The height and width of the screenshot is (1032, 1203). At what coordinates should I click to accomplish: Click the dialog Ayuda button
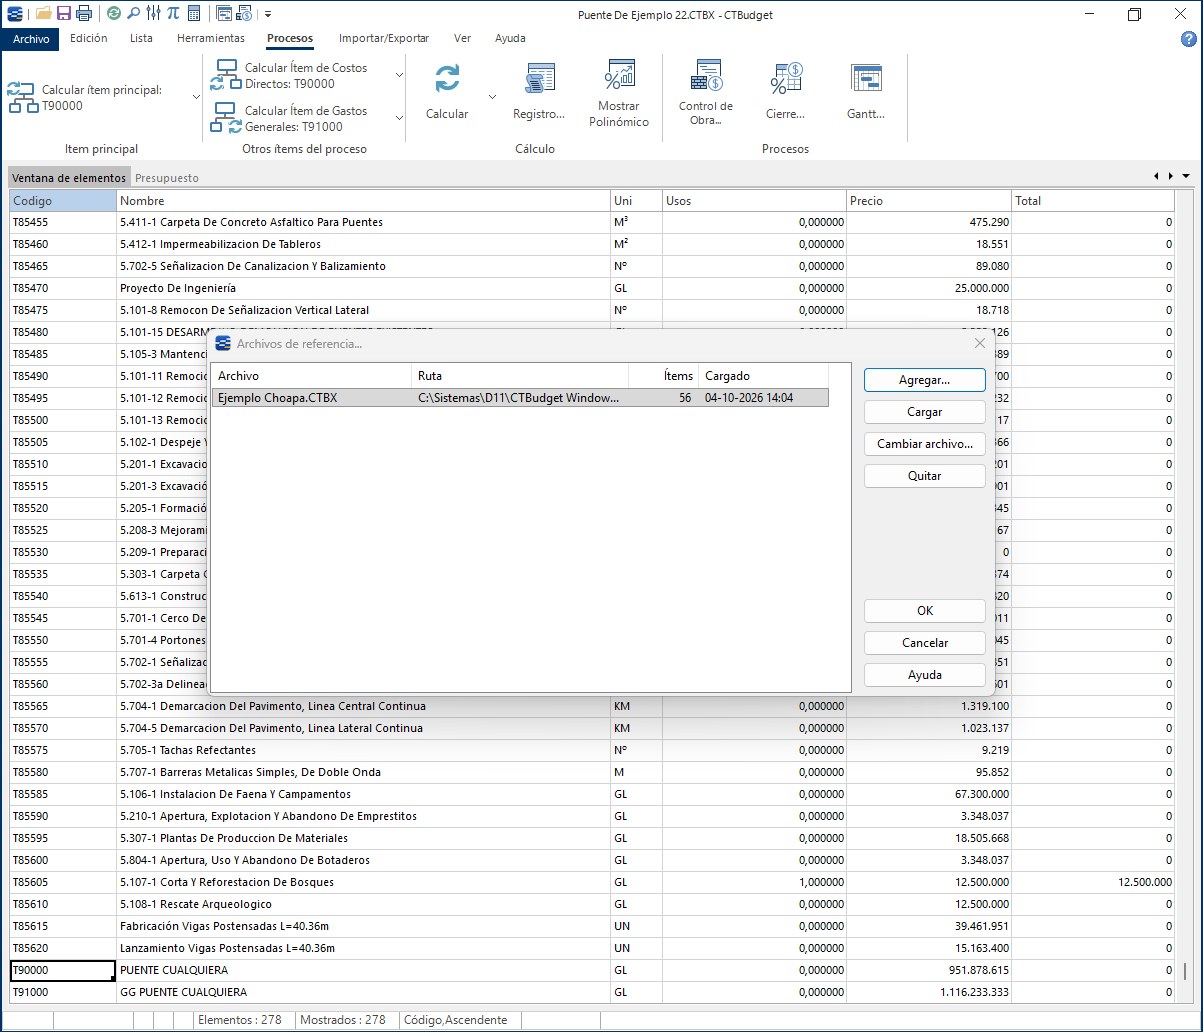click(925, 675)
